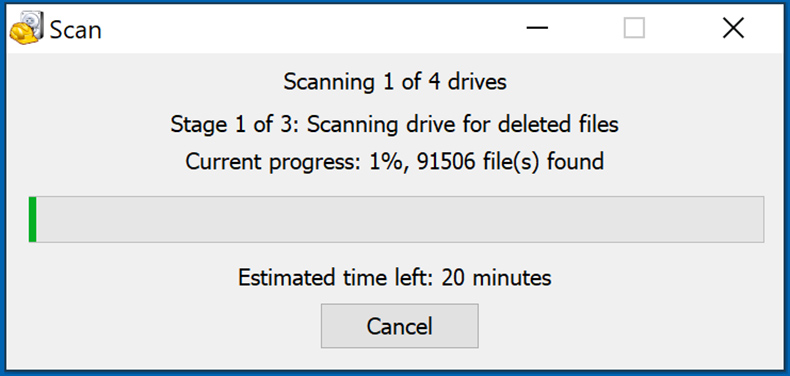Screen dimensions: 790x376
Task: Click the "20 minutes" time value
Action: click(x=496, y=278)
